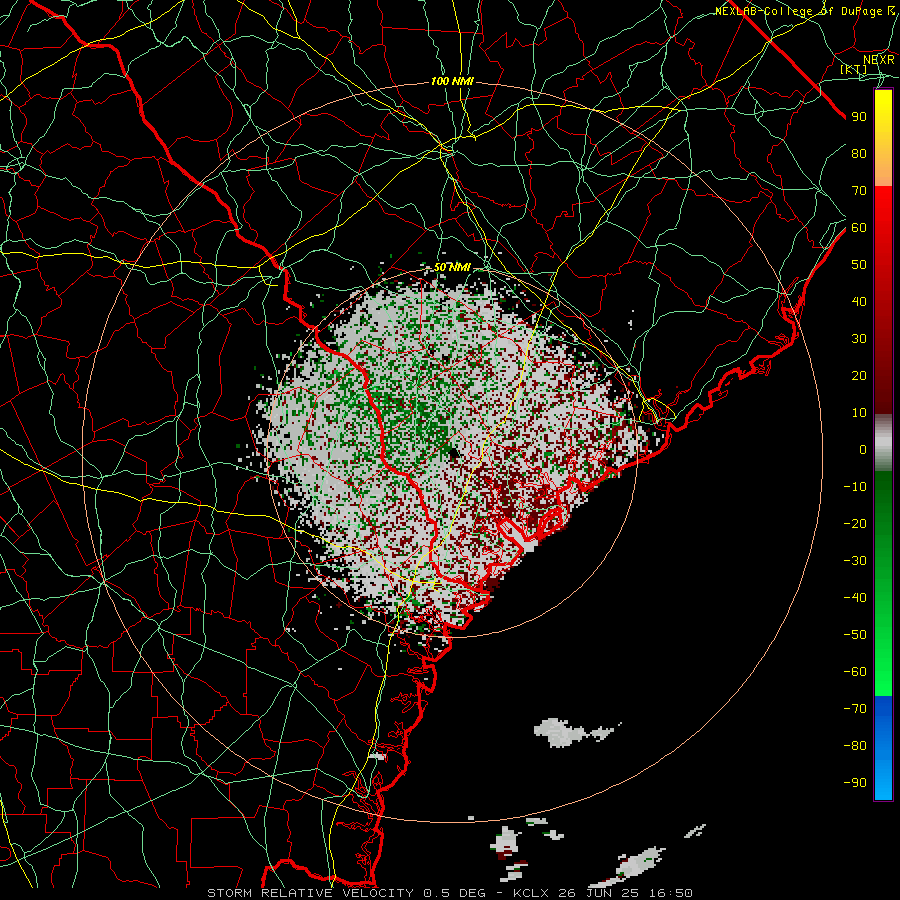Click the 90 knot value on the scale
The image size is (900, 900).
[859, 117]
